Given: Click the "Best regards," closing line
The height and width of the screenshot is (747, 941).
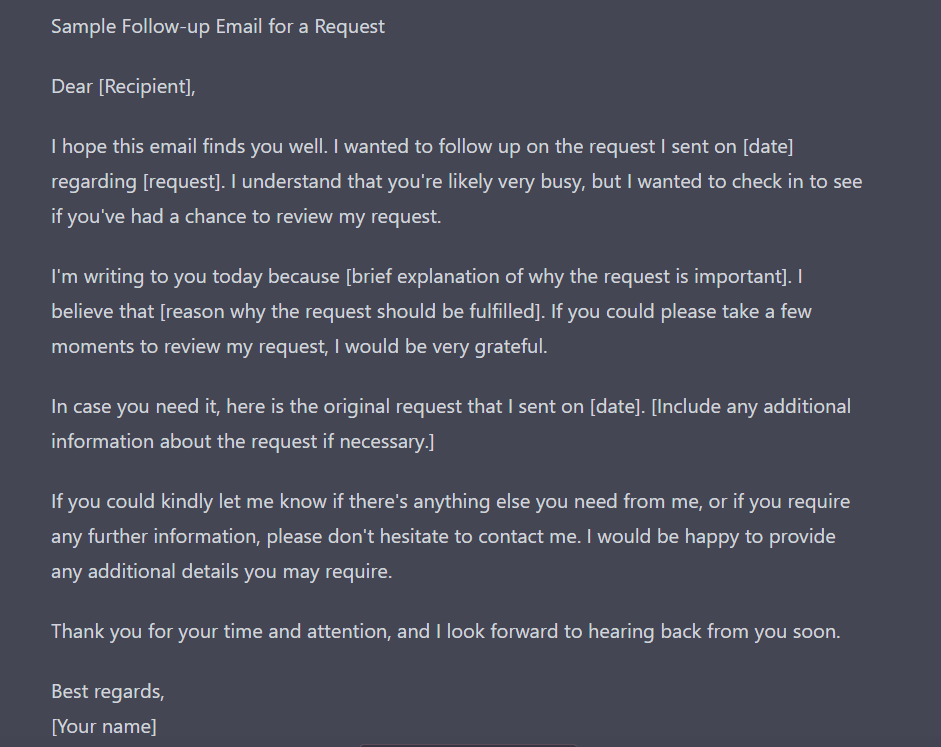Looking at the screenshot, I should point(107,691).
